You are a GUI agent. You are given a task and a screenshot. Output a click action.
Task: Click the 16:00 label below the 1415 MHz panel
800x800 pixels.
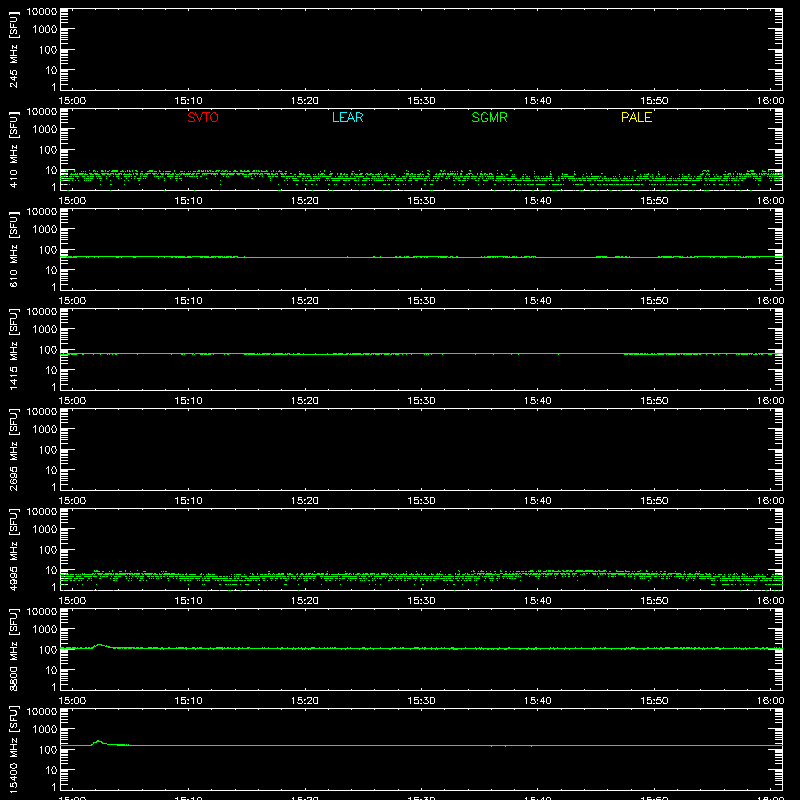tap(770, 401)
